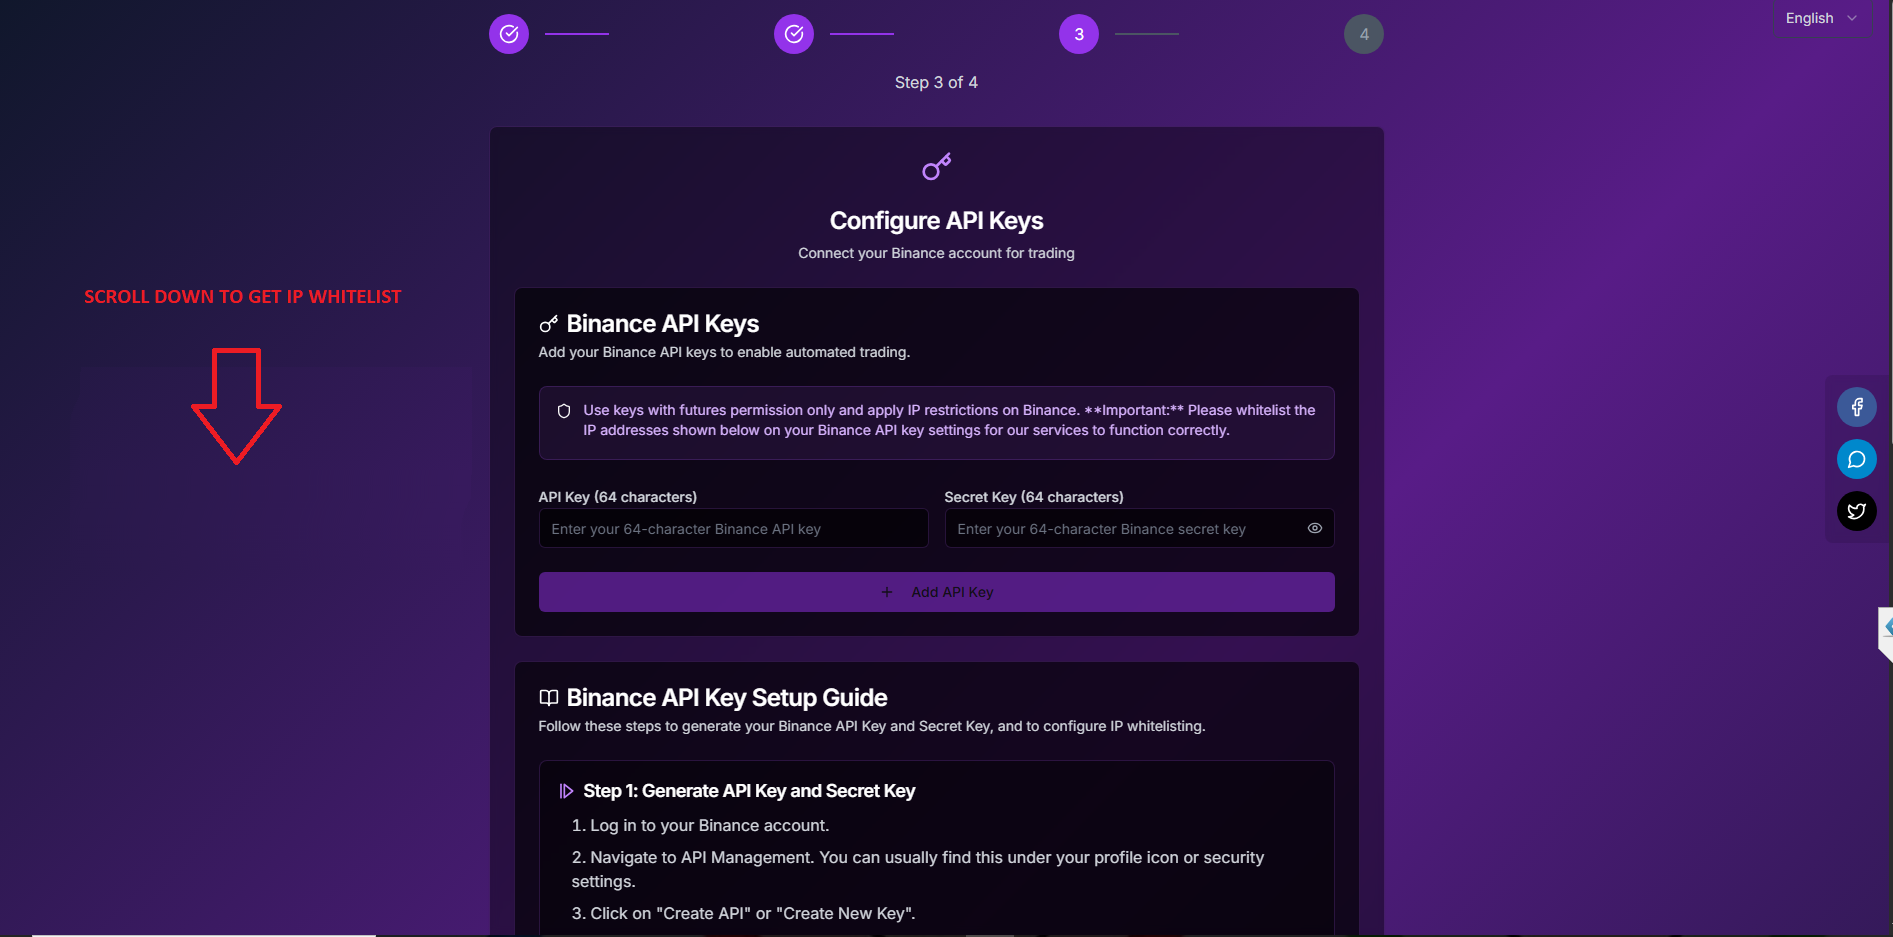Image resolution: width=1893 pixels, height=937 pixels.
Task: Click the 'Connect your Binance account for trading' text
Action: pos(936,253)
